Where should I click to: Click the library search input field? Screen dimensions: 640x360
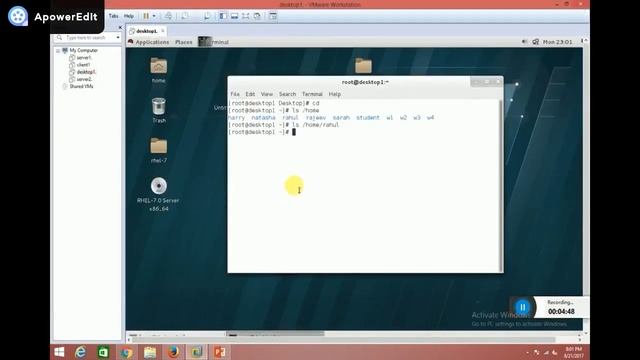click(89, 38)
